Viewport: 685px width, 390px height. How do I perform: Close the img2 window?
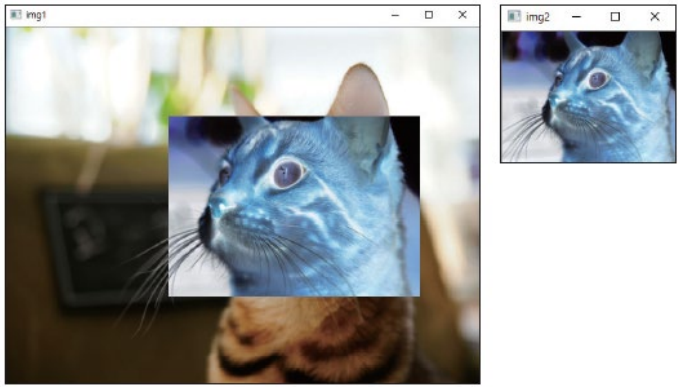coord(654,17)
